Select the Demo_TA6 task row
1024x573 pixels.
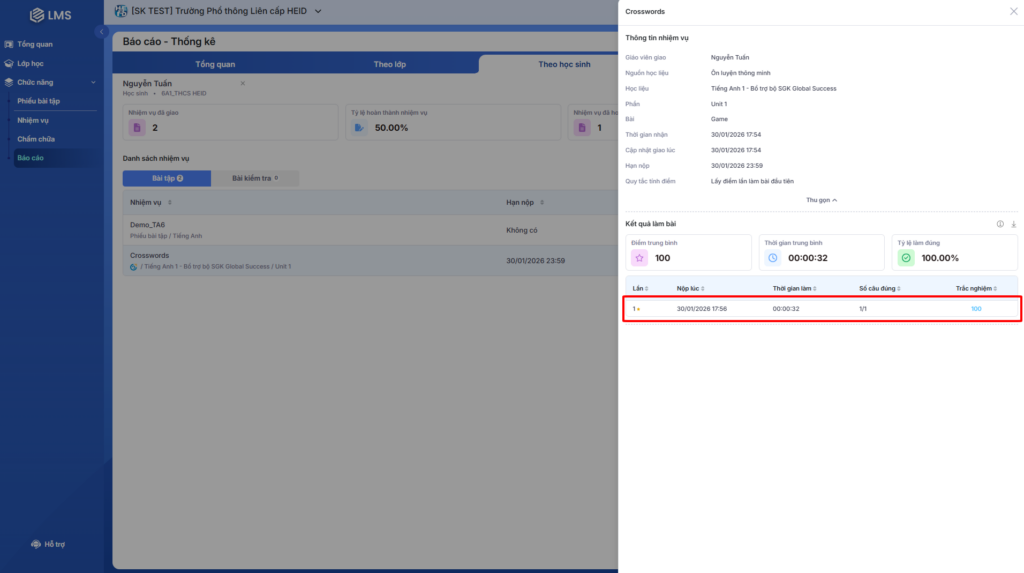point(312,230)
